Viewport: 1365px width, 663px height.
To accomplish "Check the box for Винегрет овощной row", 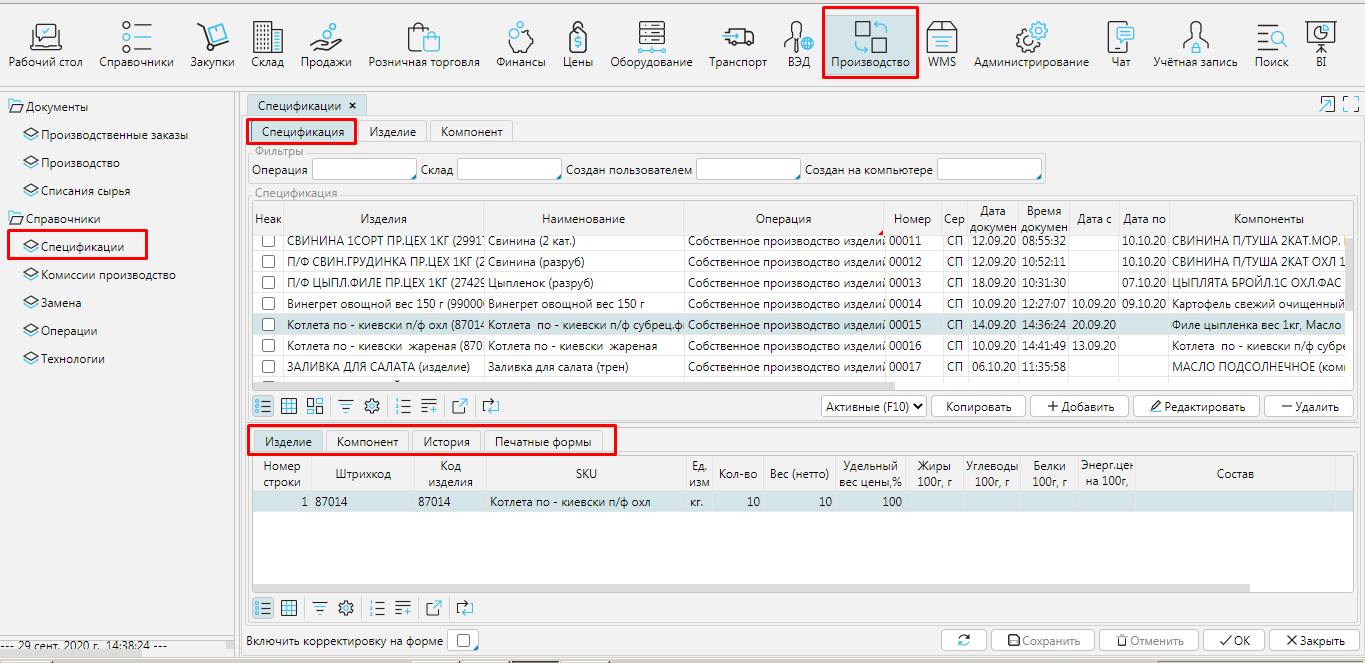I will (x=268, y=303).
